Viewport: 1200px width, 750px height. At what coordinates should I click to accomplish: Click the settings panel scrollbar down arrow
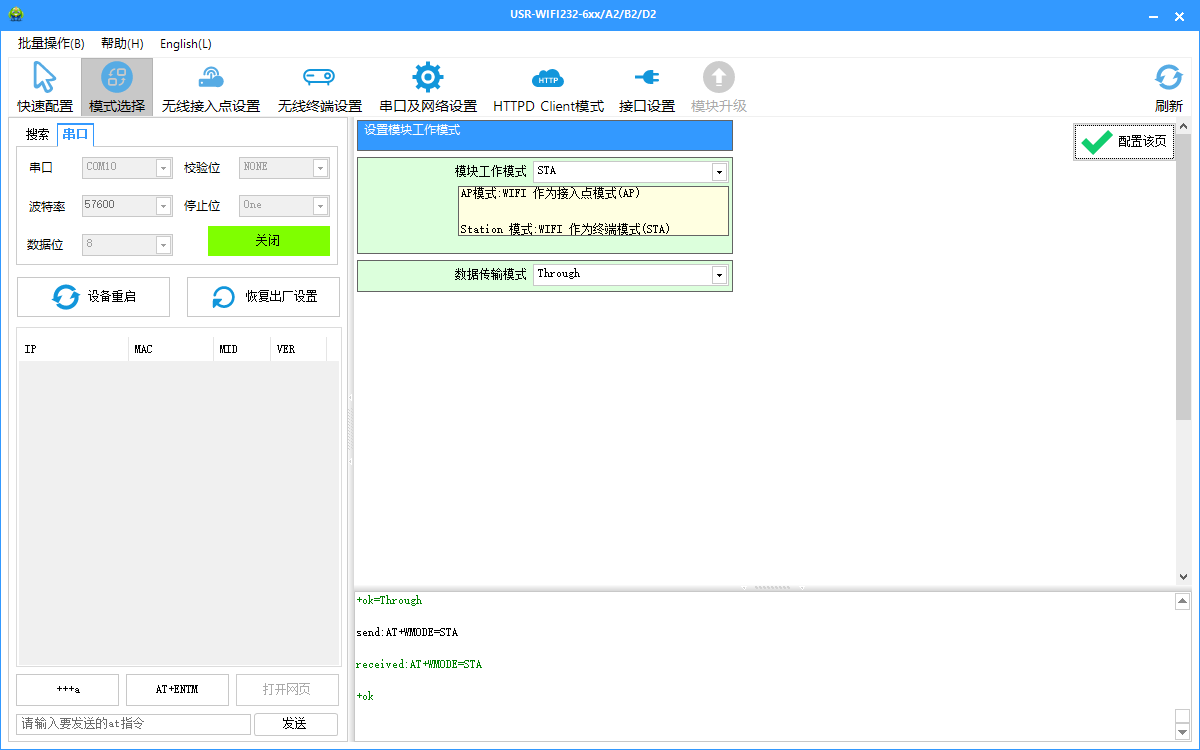1184,577
